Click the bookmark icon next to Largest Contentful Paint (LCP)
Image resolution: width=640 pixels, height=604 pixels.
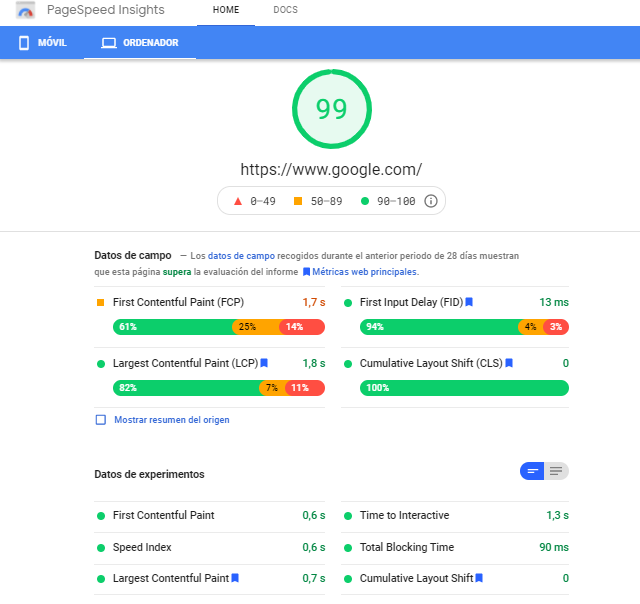[264, 363]
